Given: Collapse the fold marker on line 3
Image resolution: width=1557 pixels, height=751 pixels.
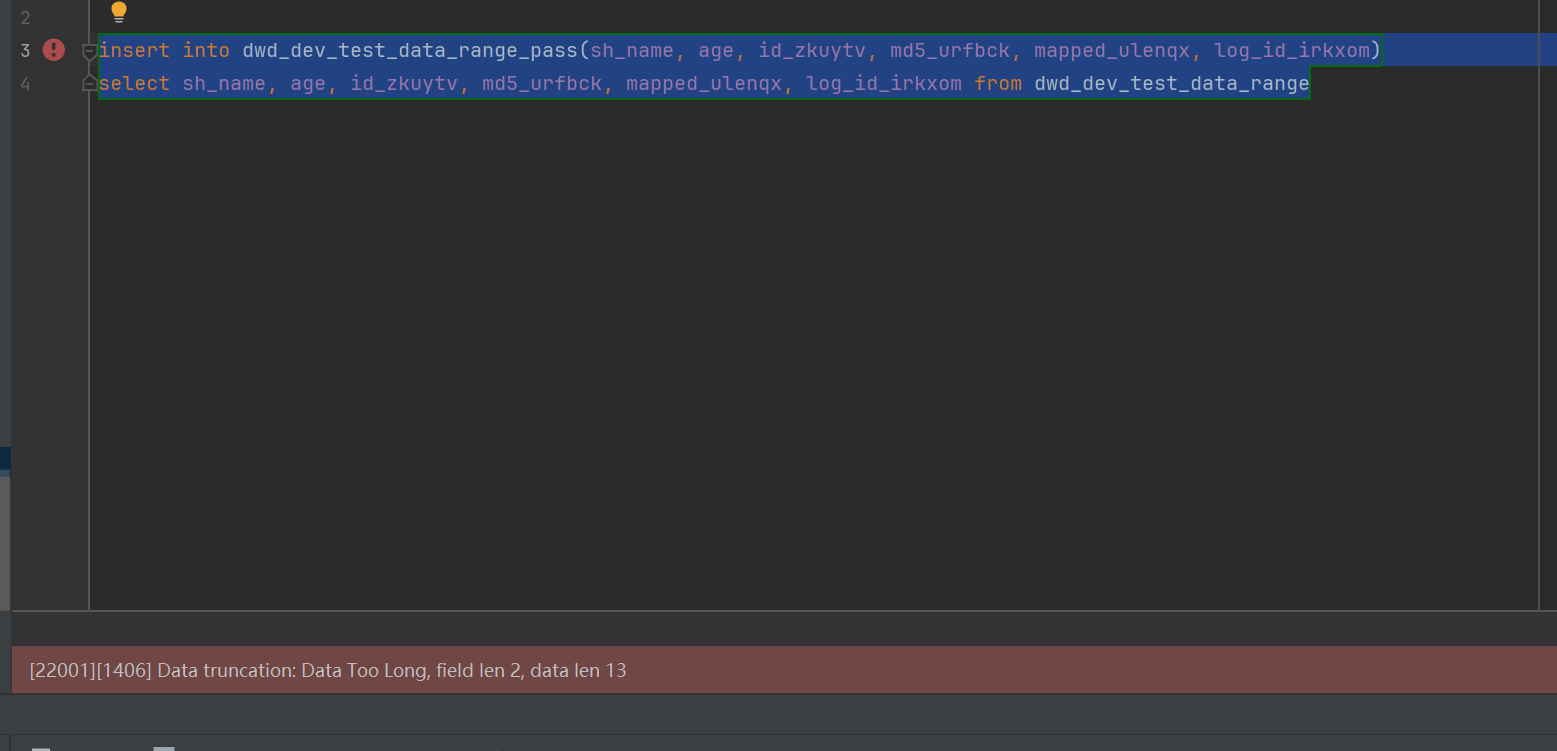Looking at the screenshot, I should tap(89, 50).
